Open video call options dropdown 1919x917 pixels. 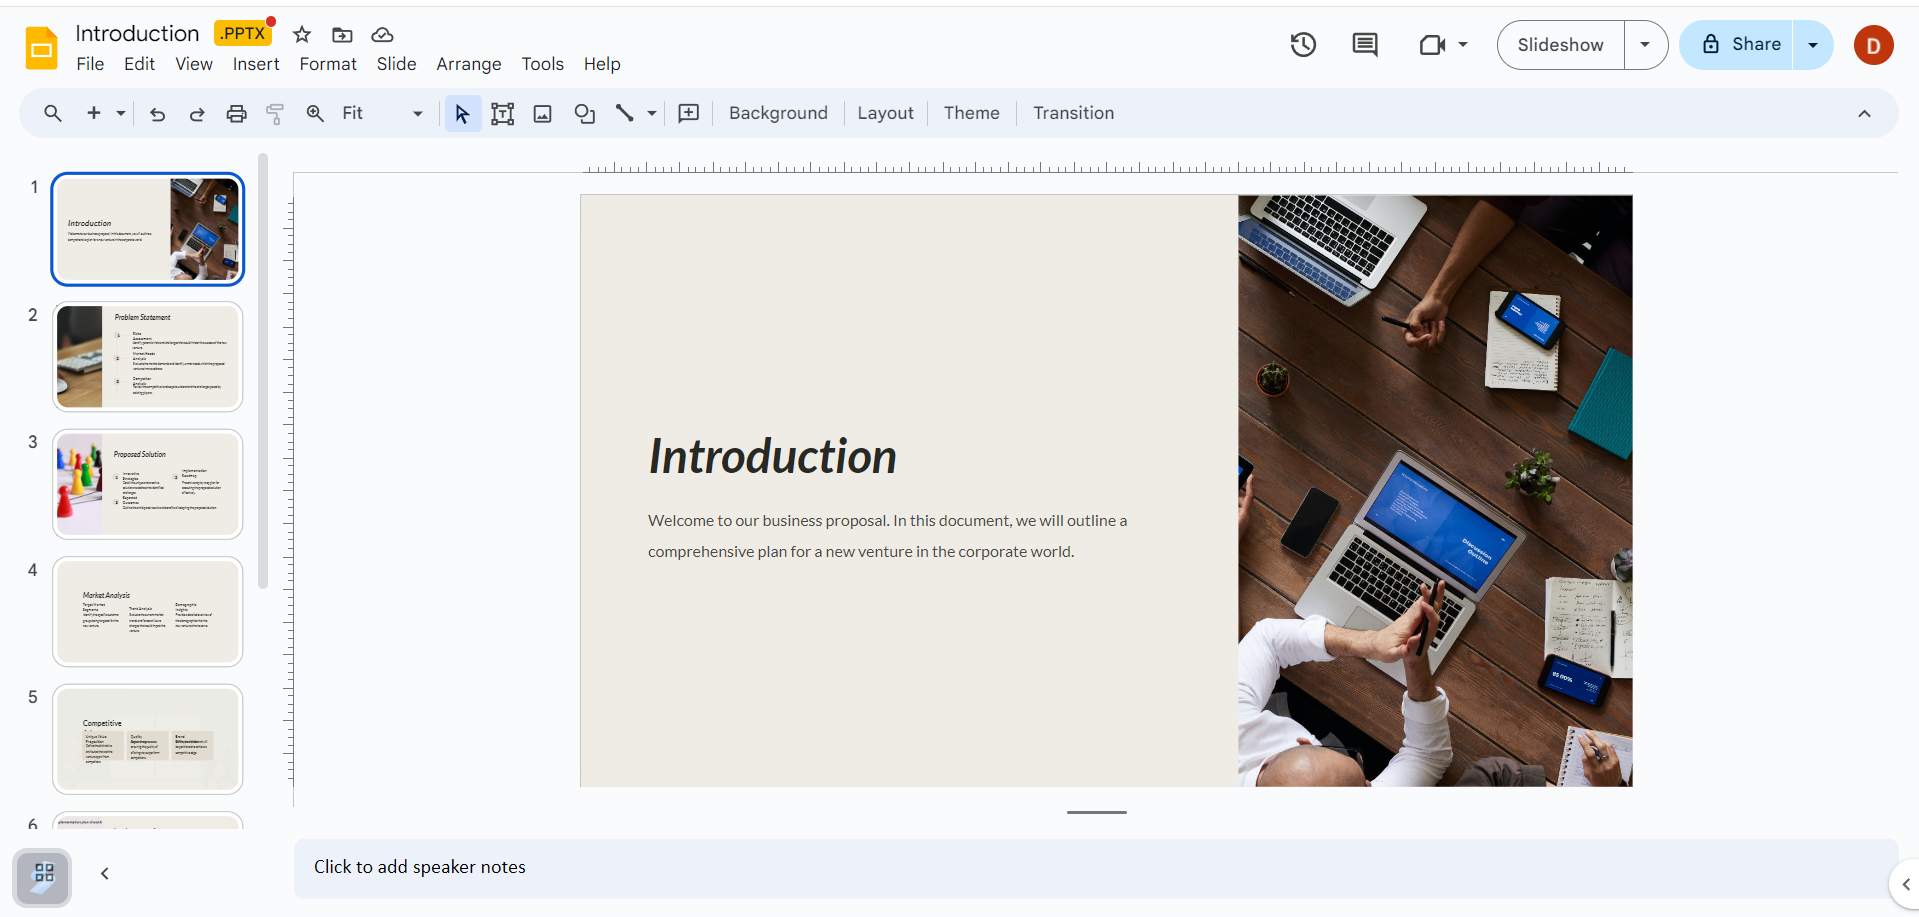click(1463, 45)
